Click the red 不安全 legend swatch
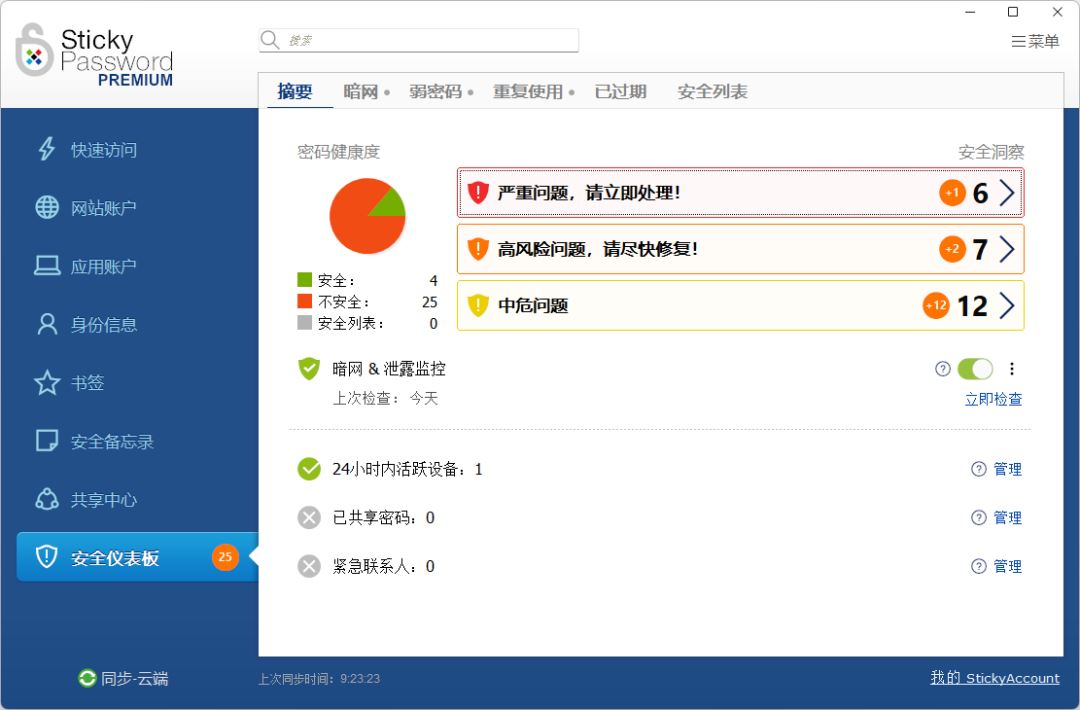 coord(304,301)
